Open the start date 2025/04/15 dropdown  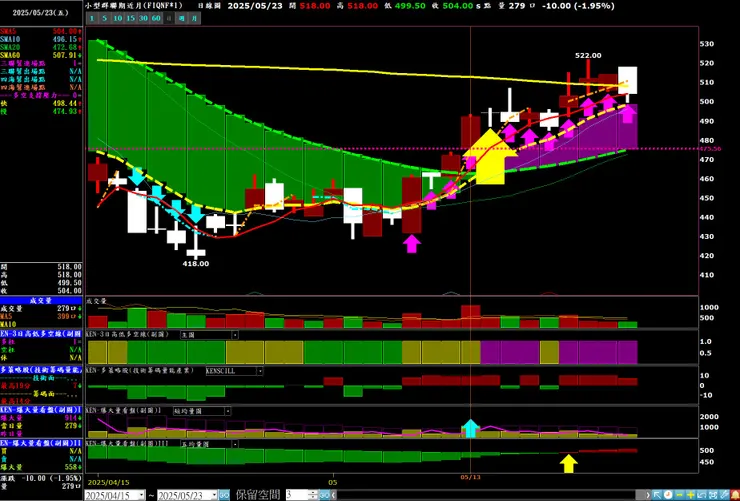tap(141, 495)
